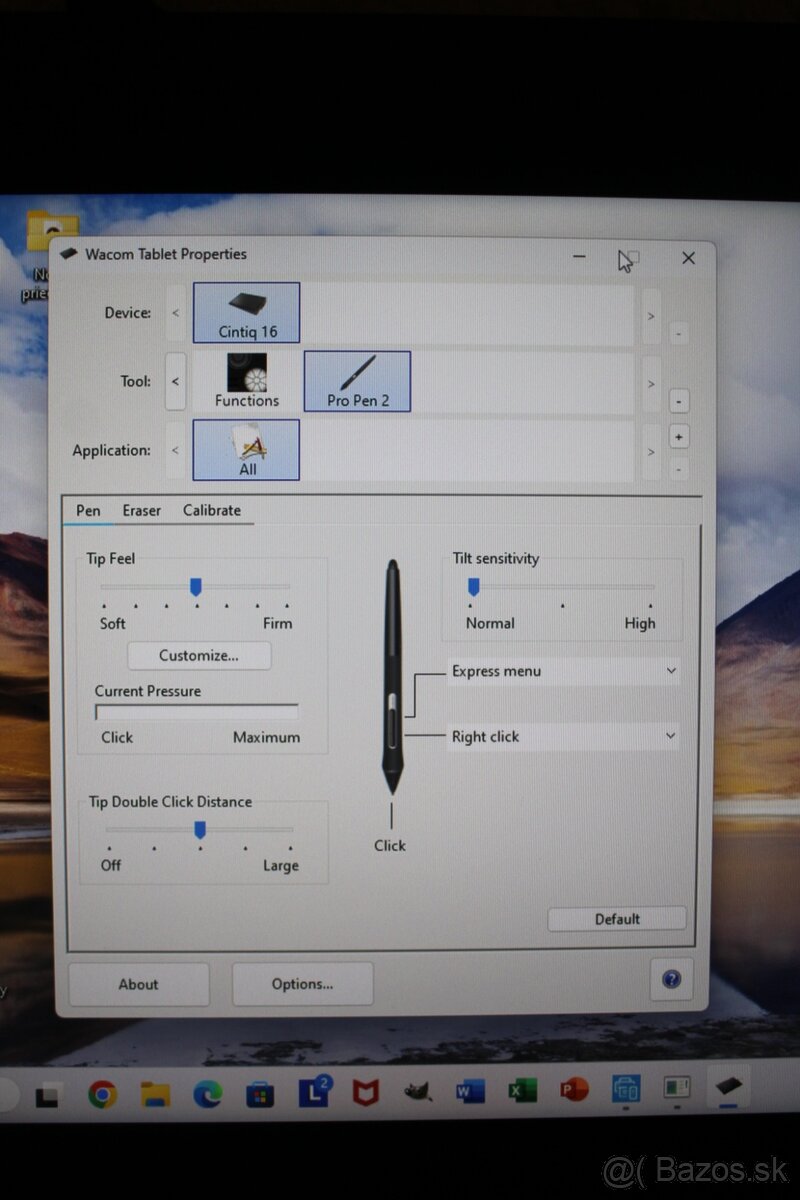
Task: Open the Express menu button dropdown
Action: [x=562, y=671]
